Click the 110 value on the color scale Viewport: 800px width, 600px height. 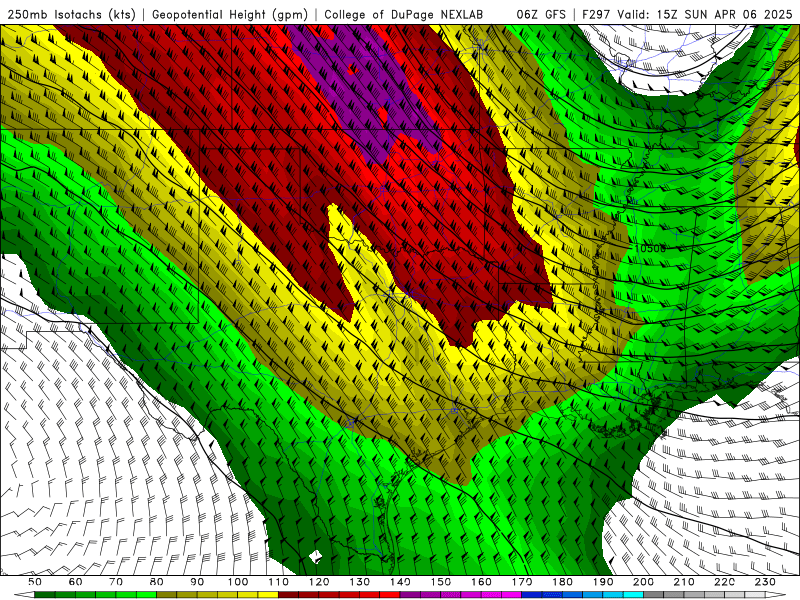279,582
